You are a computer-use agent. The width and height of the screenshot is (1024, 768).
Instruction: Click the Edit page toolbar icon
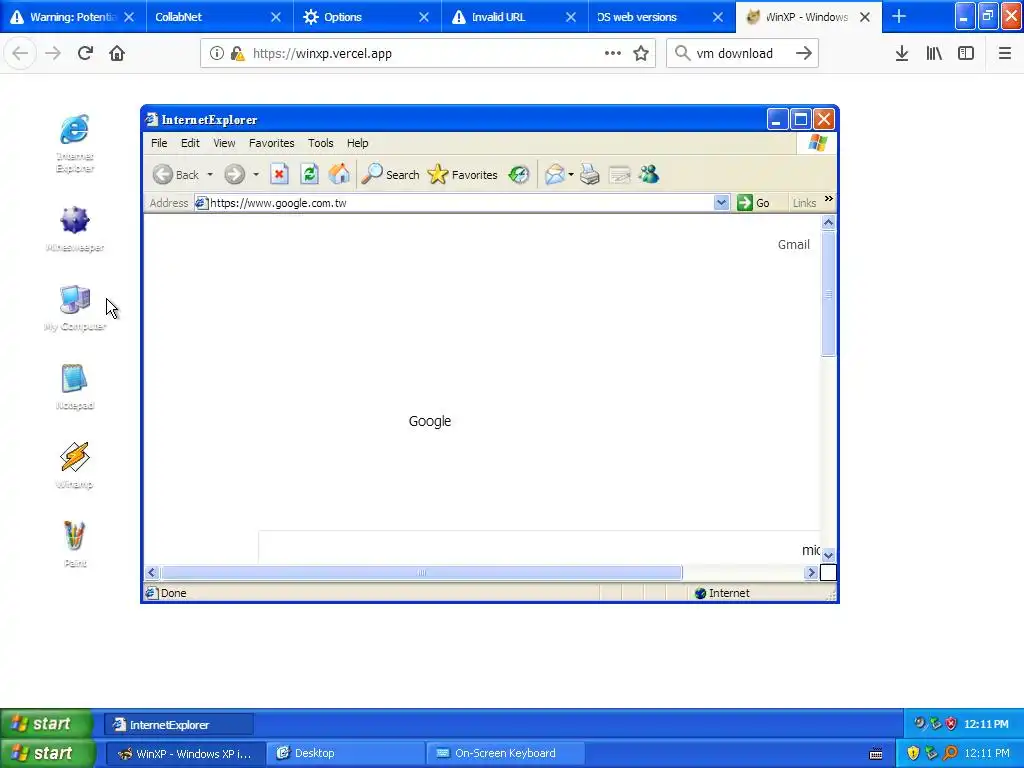(619, 174)
